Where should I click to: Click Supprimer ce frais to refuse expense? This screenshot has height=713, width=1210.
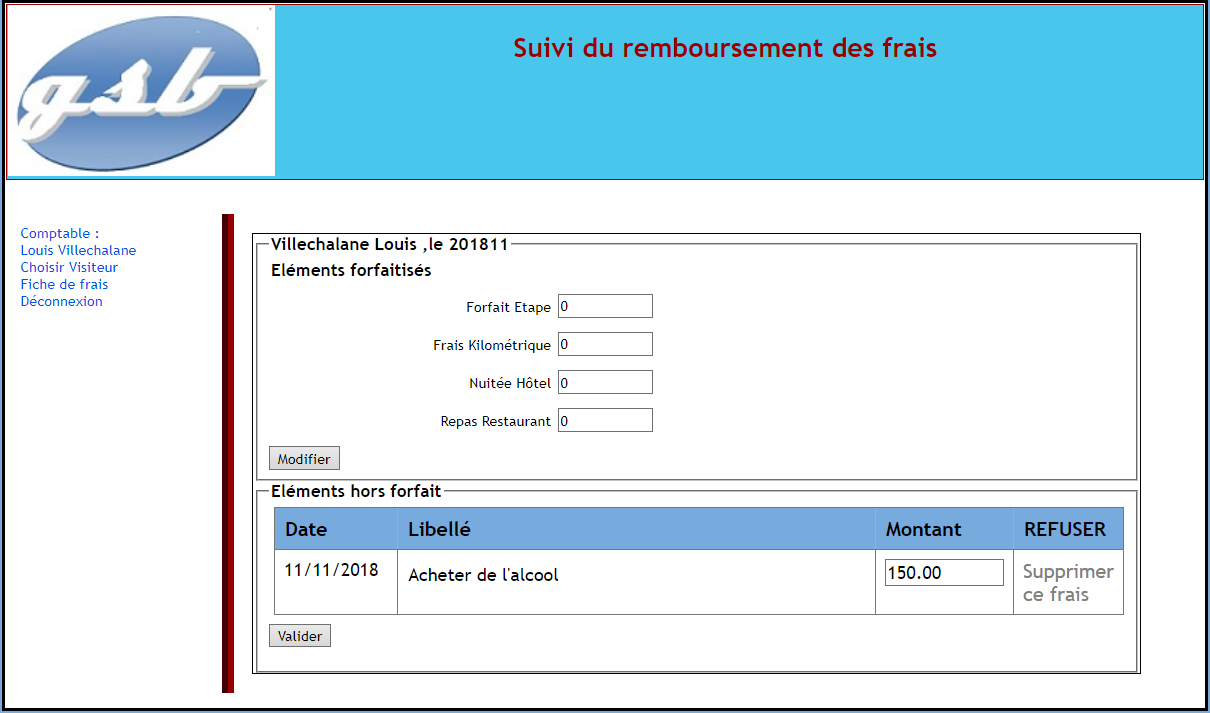click(1067, 583)
